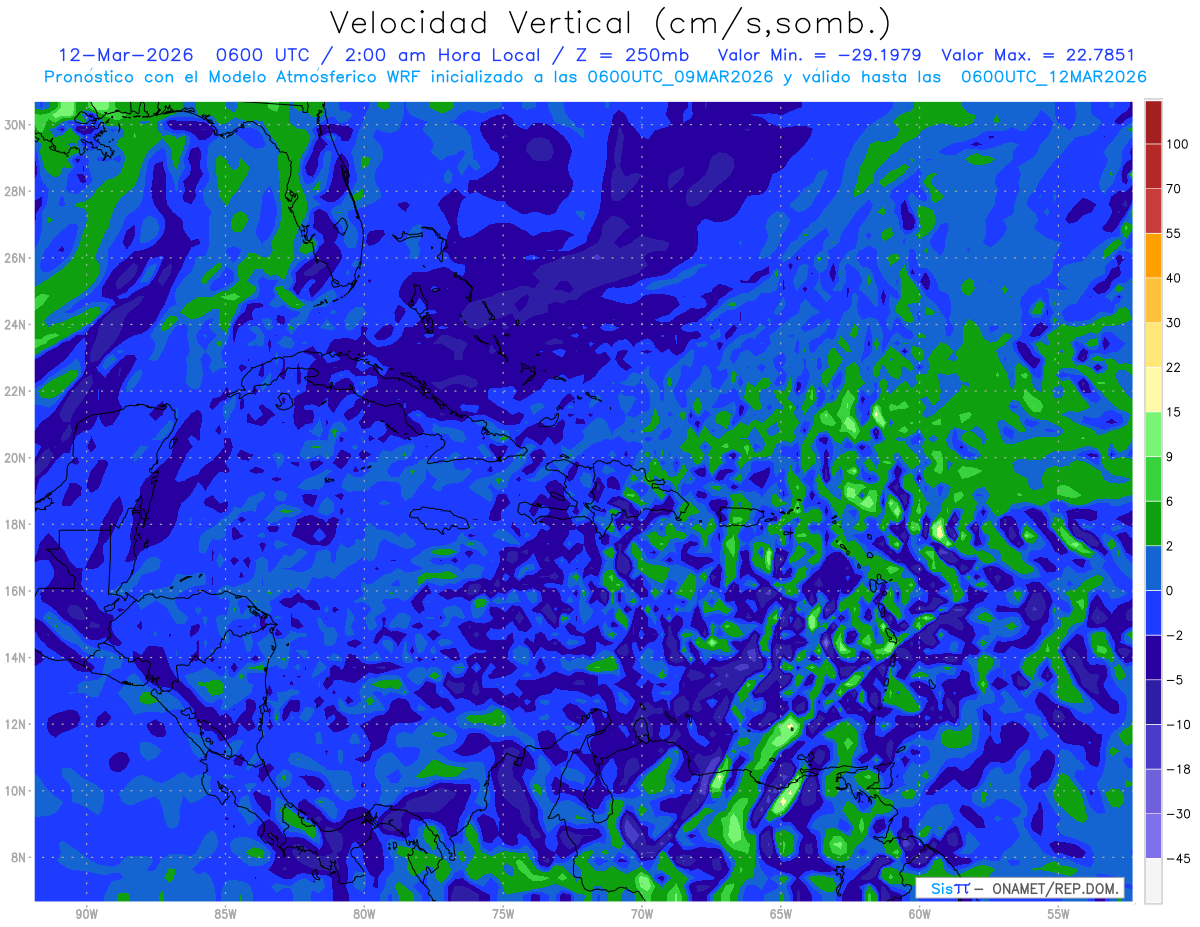
Task: Click the '26N' latitude label
Action: 17,258
